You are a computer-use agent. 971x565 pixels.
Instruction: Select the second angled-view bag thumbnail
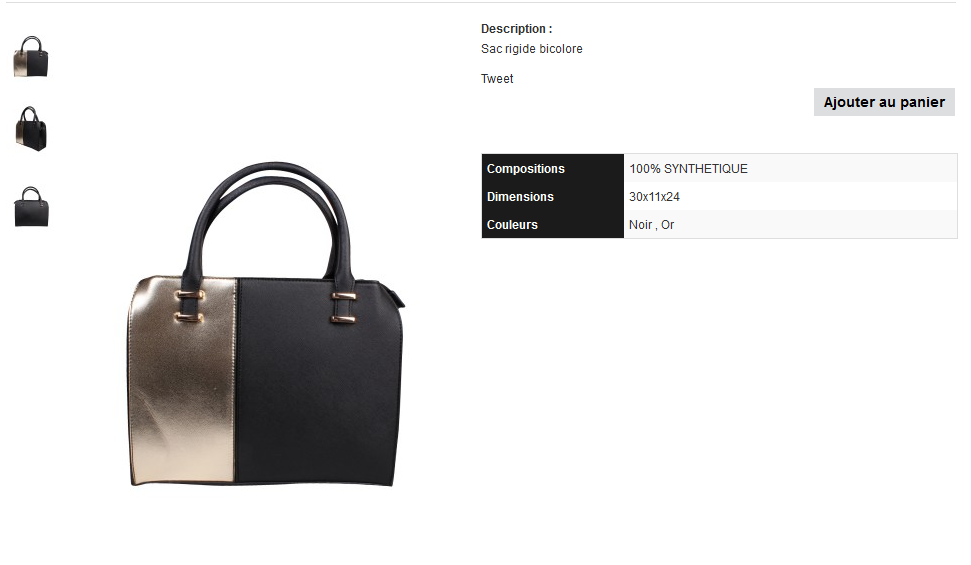tap(31, 129)
